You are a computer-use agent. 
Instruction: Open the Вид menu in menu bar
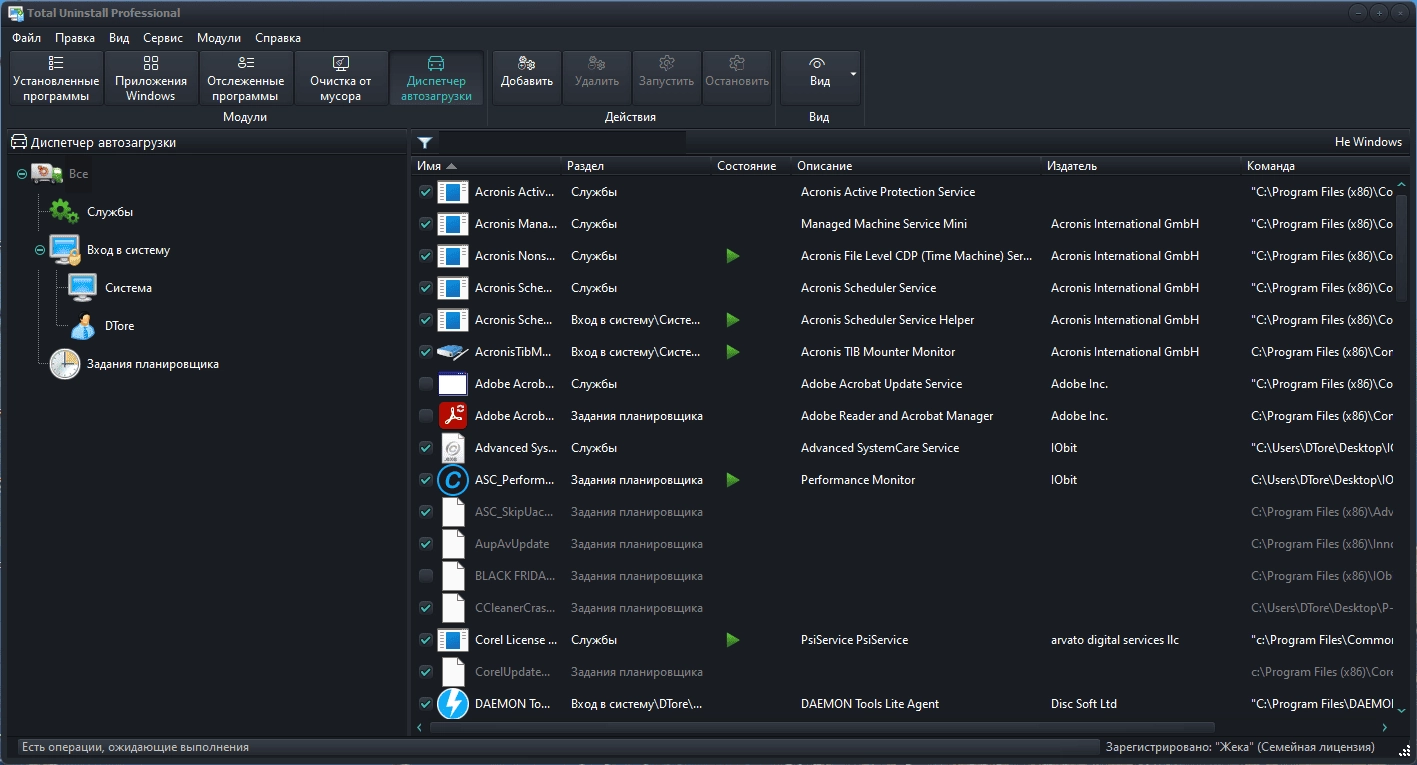(119, 38)
